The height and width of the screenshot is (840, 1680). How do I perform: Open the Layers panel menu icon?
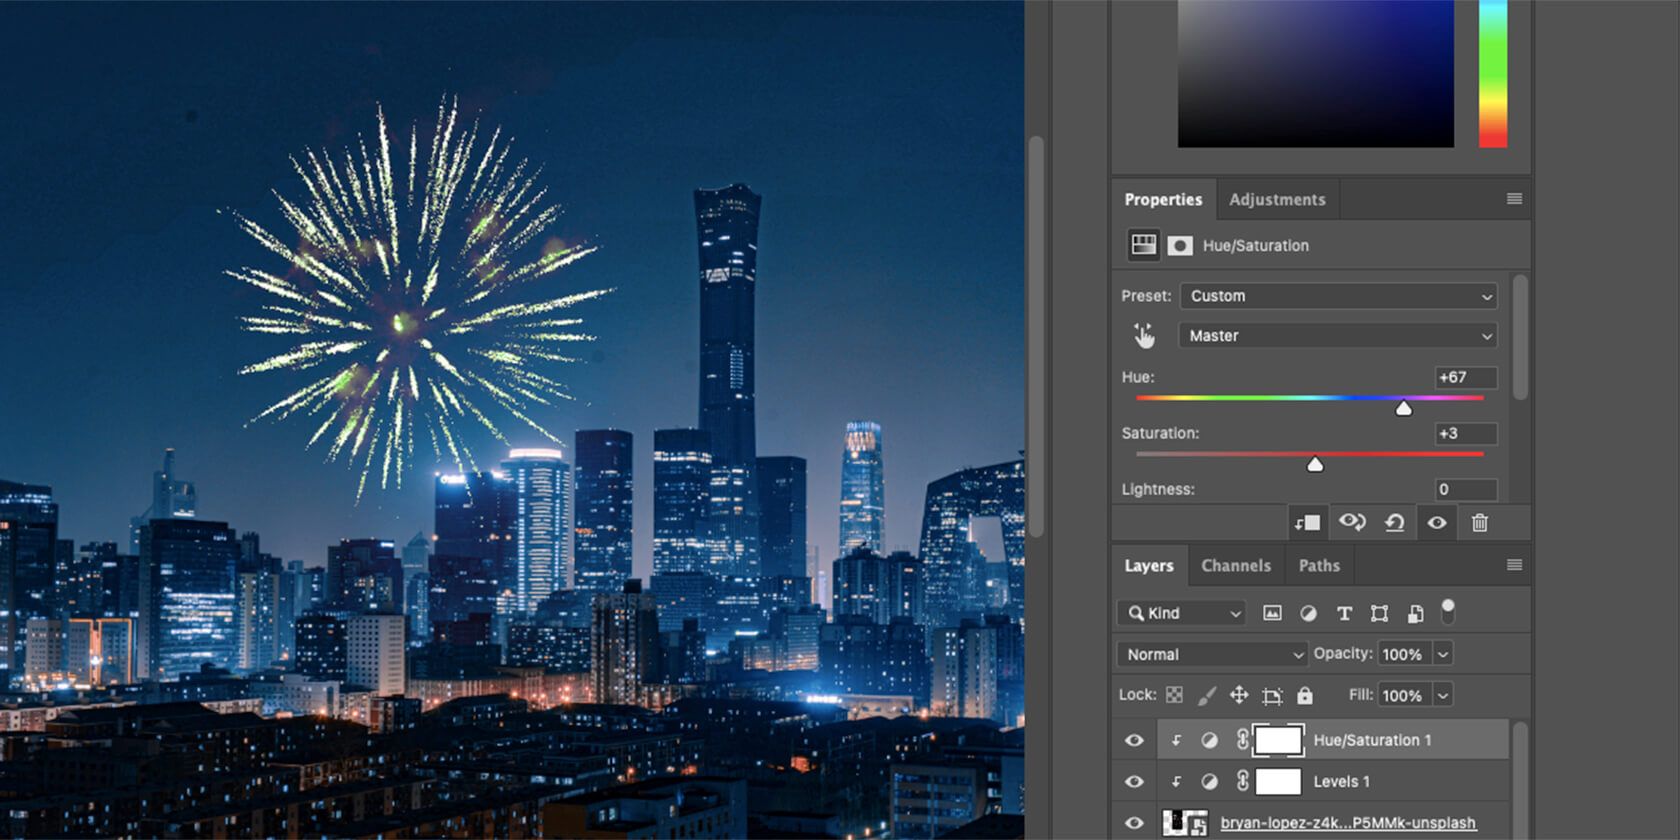1514,565
